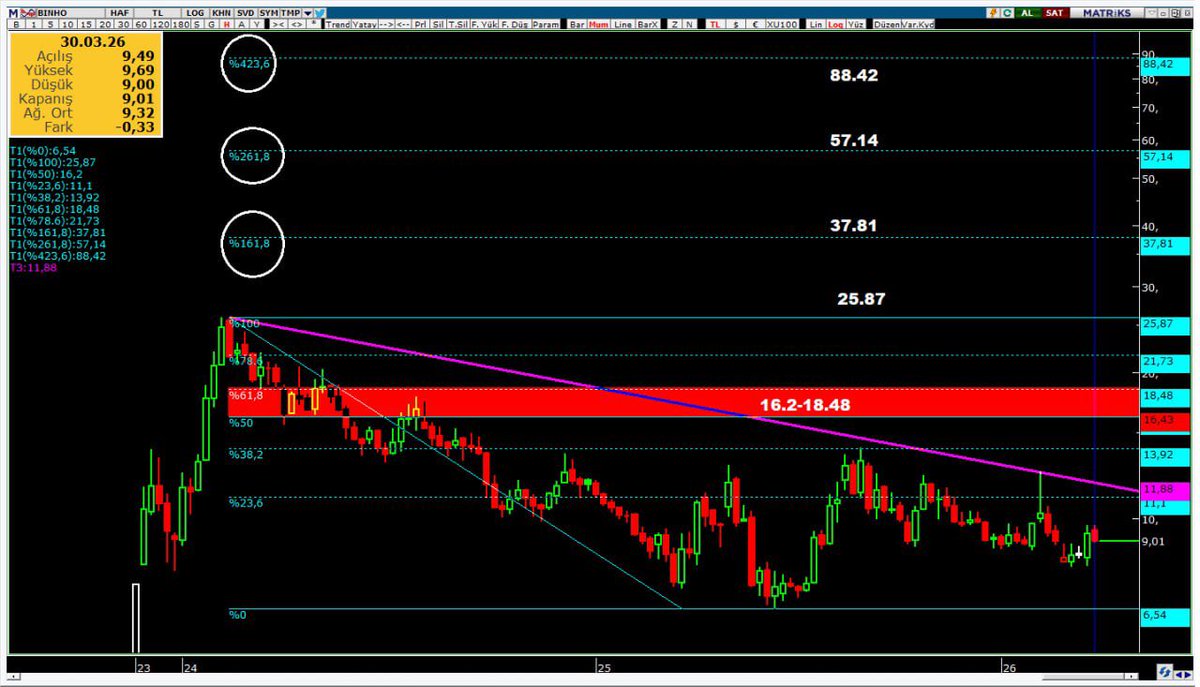Click the Var.Kyd button
Image resolution: width=1200 pixels, height=687 pixels.
918,24
